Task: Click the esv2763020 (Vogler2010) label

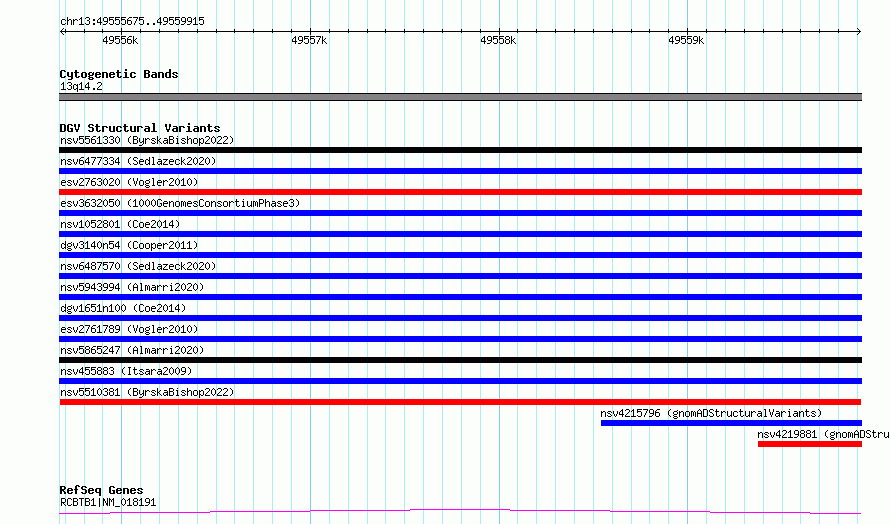Action: pos(129,182)
